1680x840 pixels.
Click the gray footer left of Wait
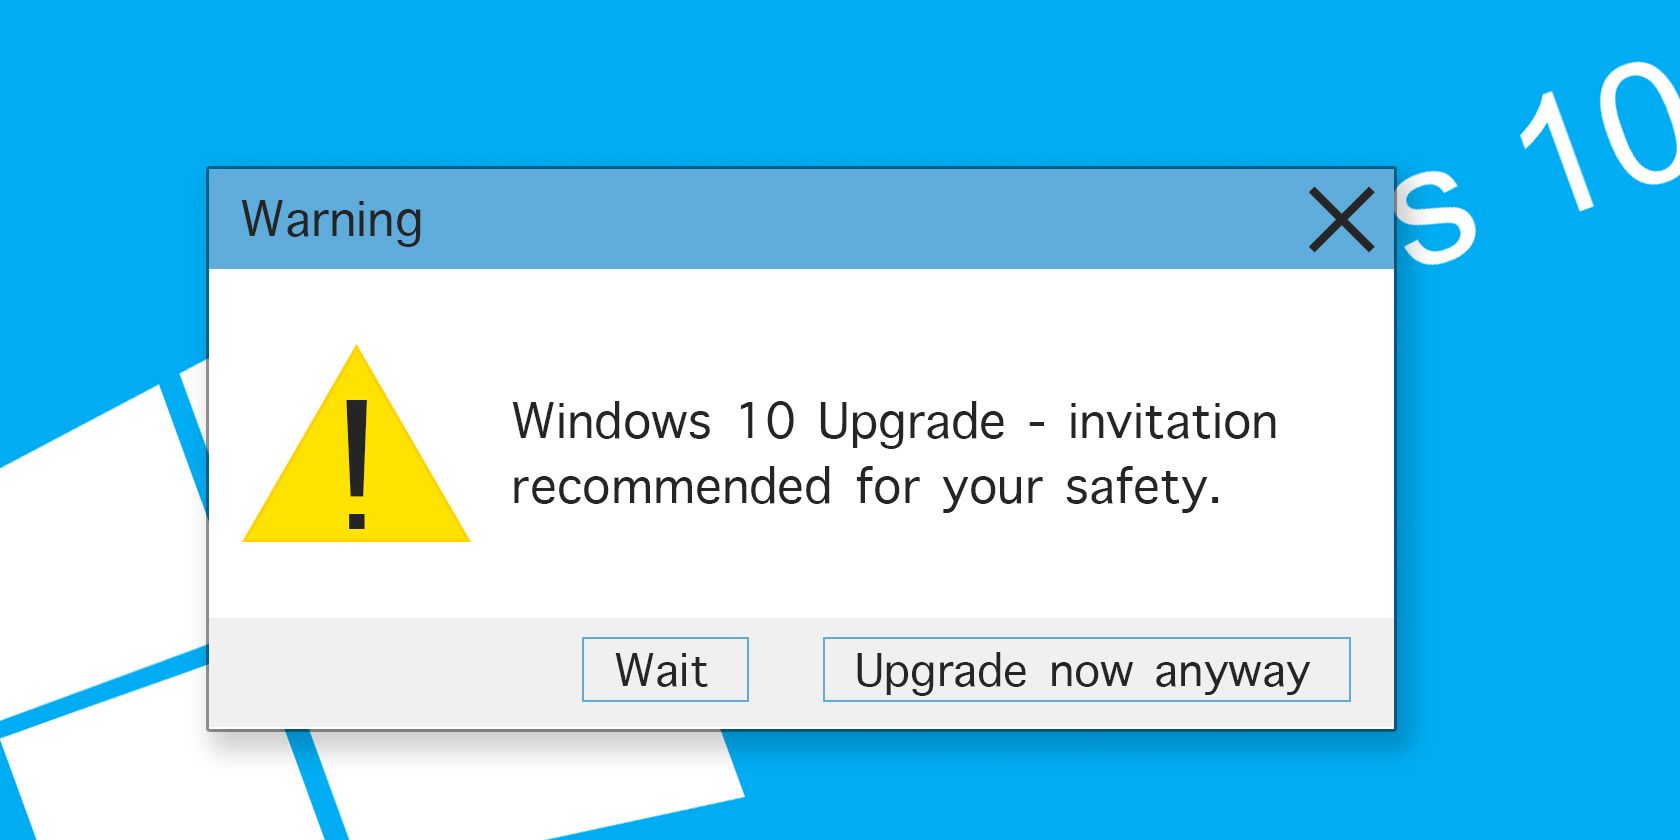pyautogui.click(x=390, y=672)
